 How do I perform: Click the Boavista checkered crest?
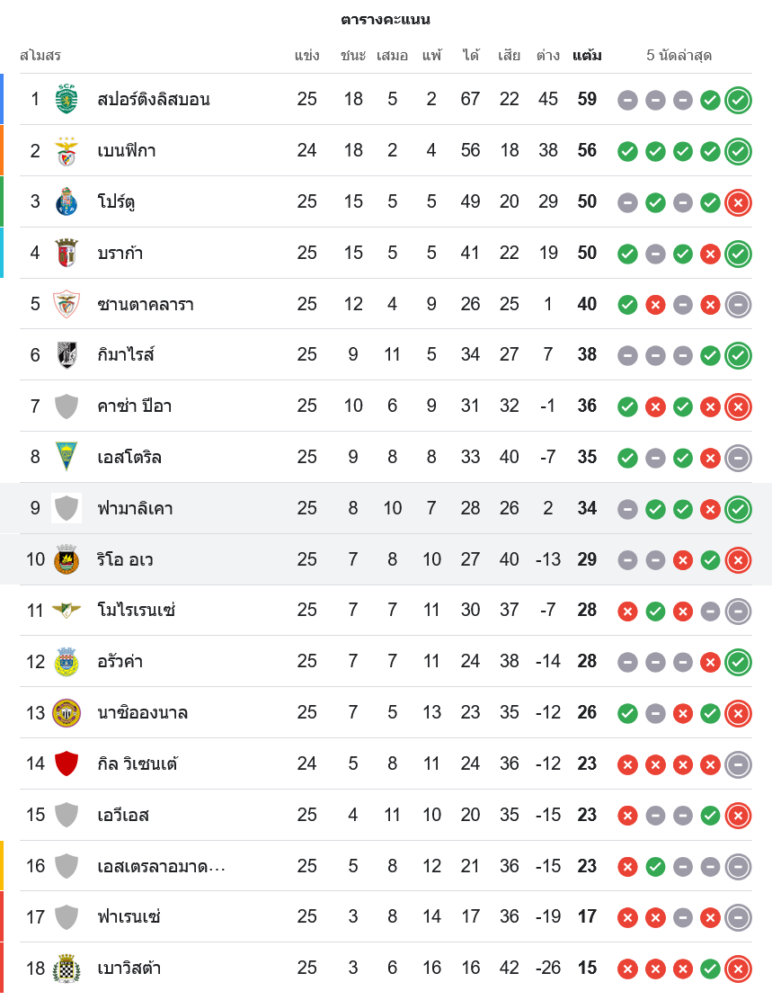pyautogui.click(x=66, y=968)
